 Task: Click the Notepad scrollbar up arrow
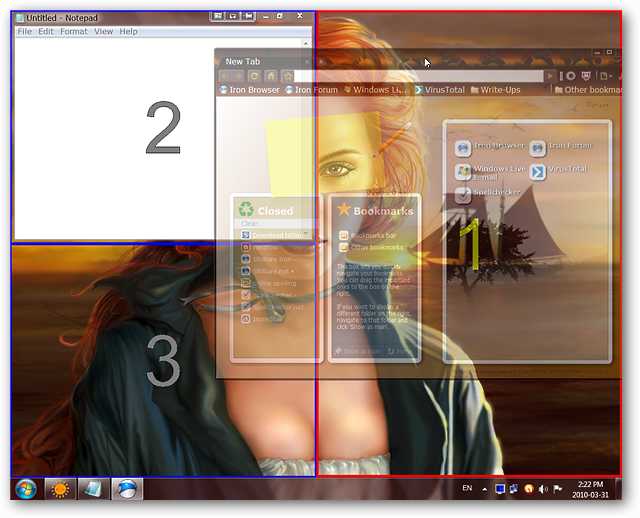coord(306,43)
